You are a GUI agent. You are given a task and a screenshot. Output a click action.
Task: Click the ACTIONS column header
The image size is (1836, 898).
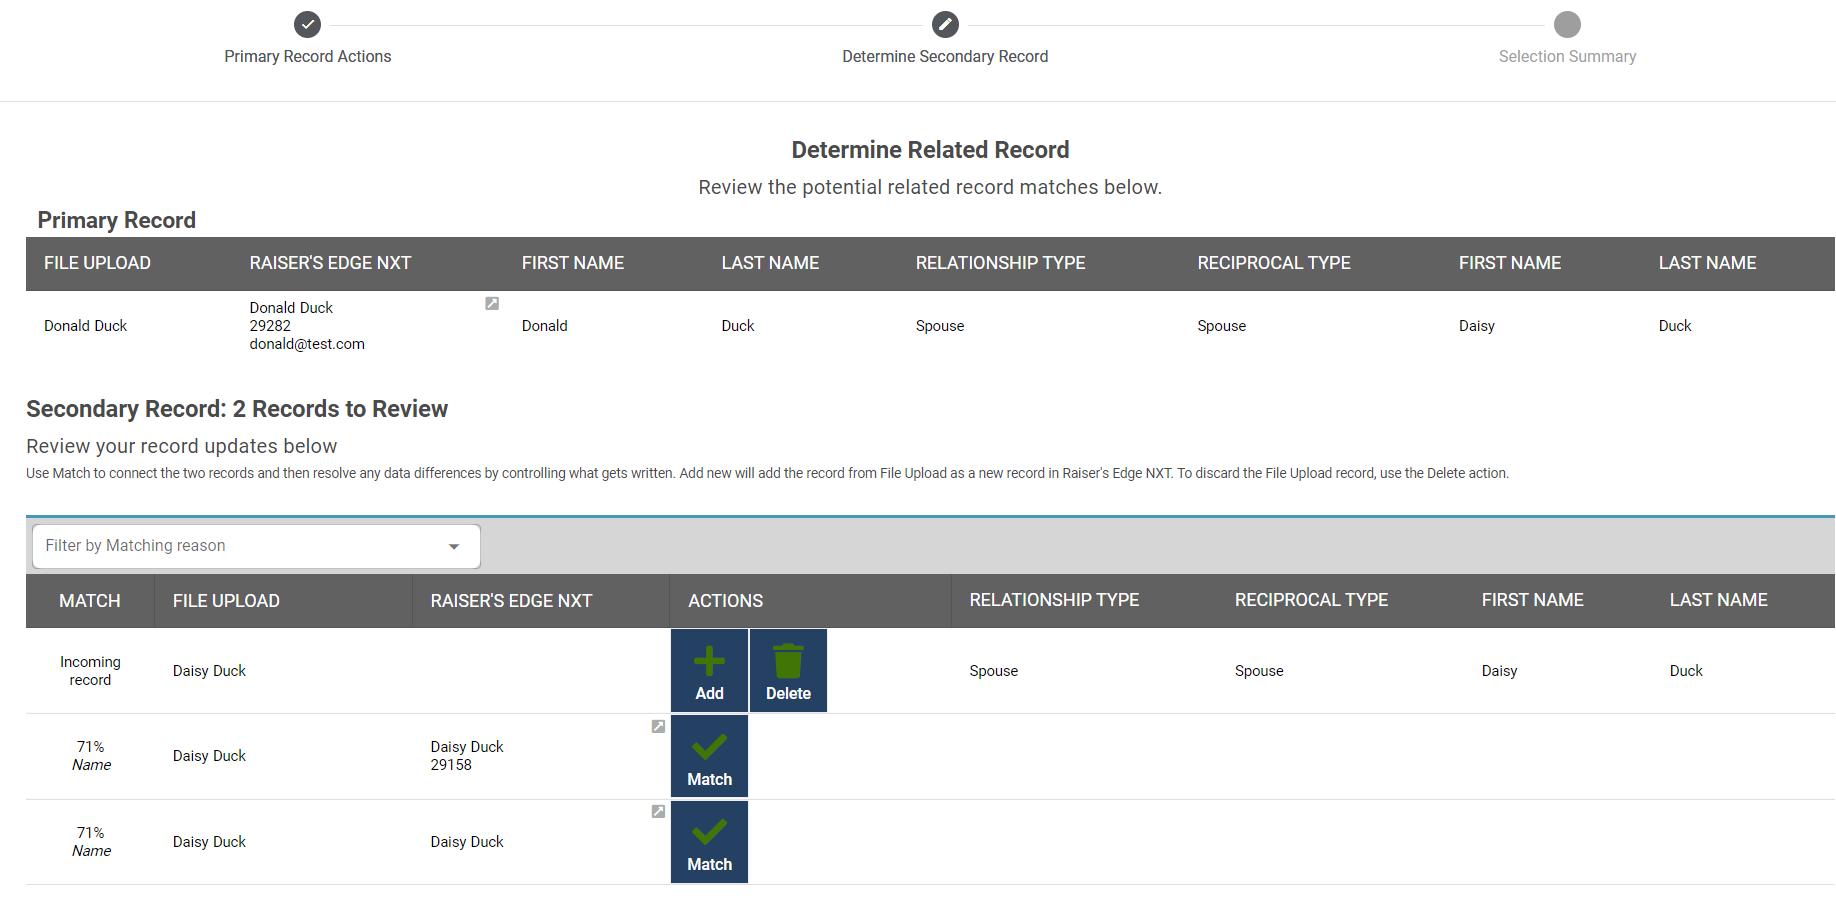pyautogui.click(x=725, y=601)
